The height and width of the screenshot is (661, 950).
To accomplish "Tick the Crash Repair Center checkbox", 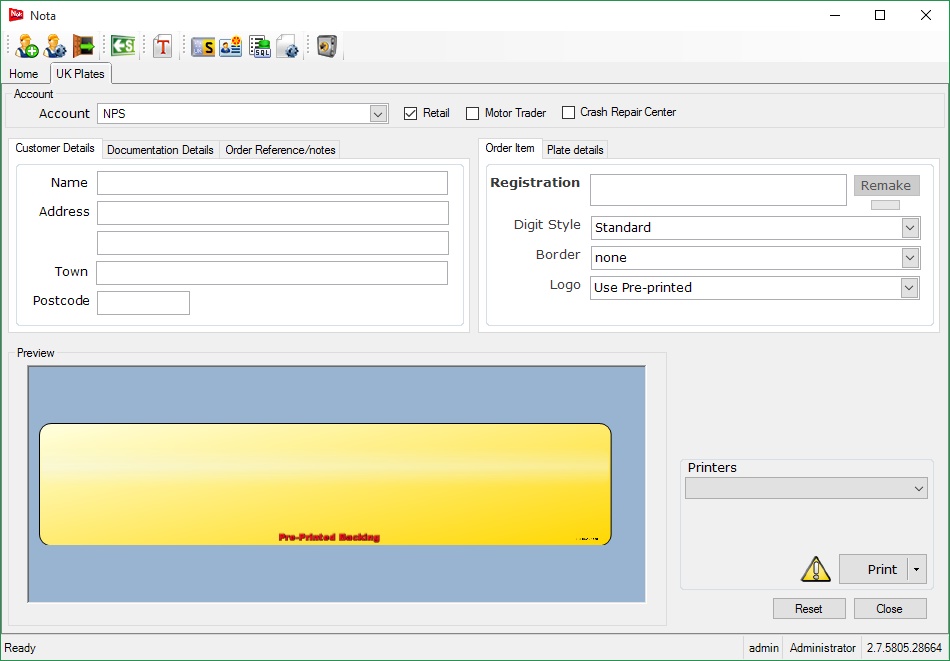I will [568, 113].
